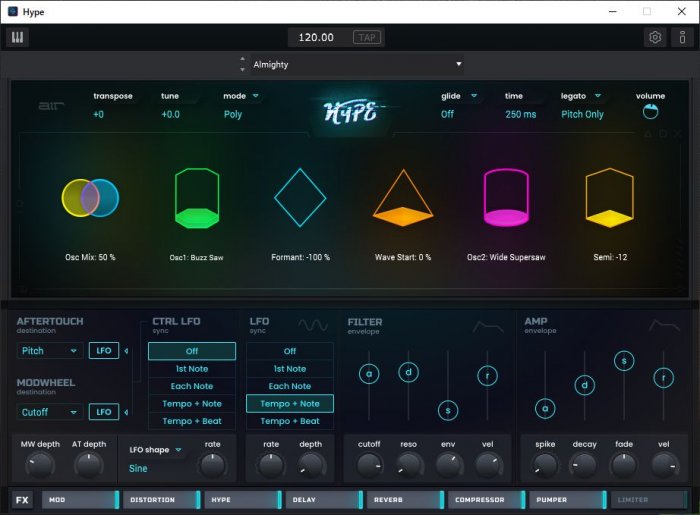Toggle the Aftertouch LFO button
This screenshot has width=700, height=515.
coord(103,351)
